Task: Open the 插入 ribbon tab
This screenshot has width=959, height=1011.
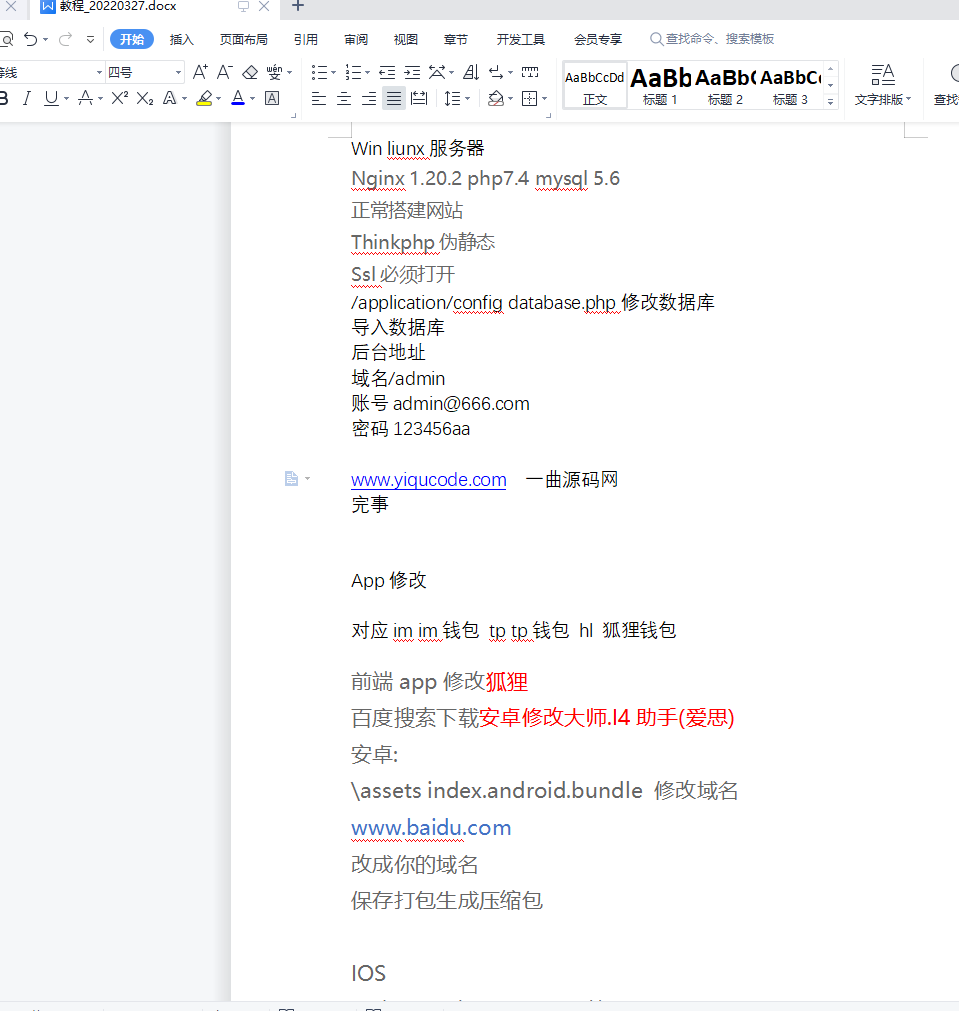Action: 181,39
